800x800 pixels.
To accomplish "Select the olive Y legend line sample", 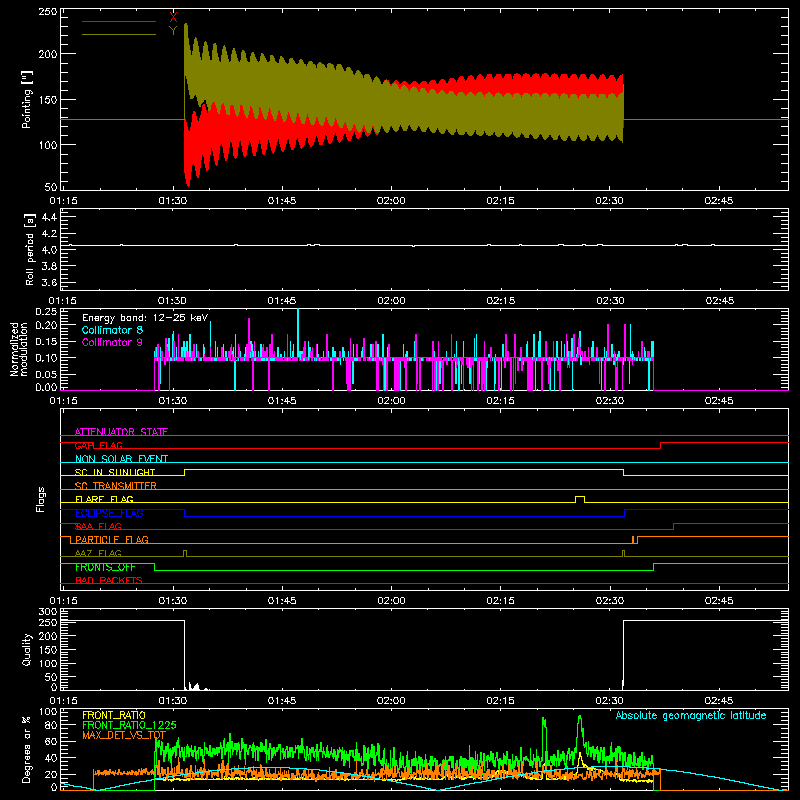I will point(119,34).
